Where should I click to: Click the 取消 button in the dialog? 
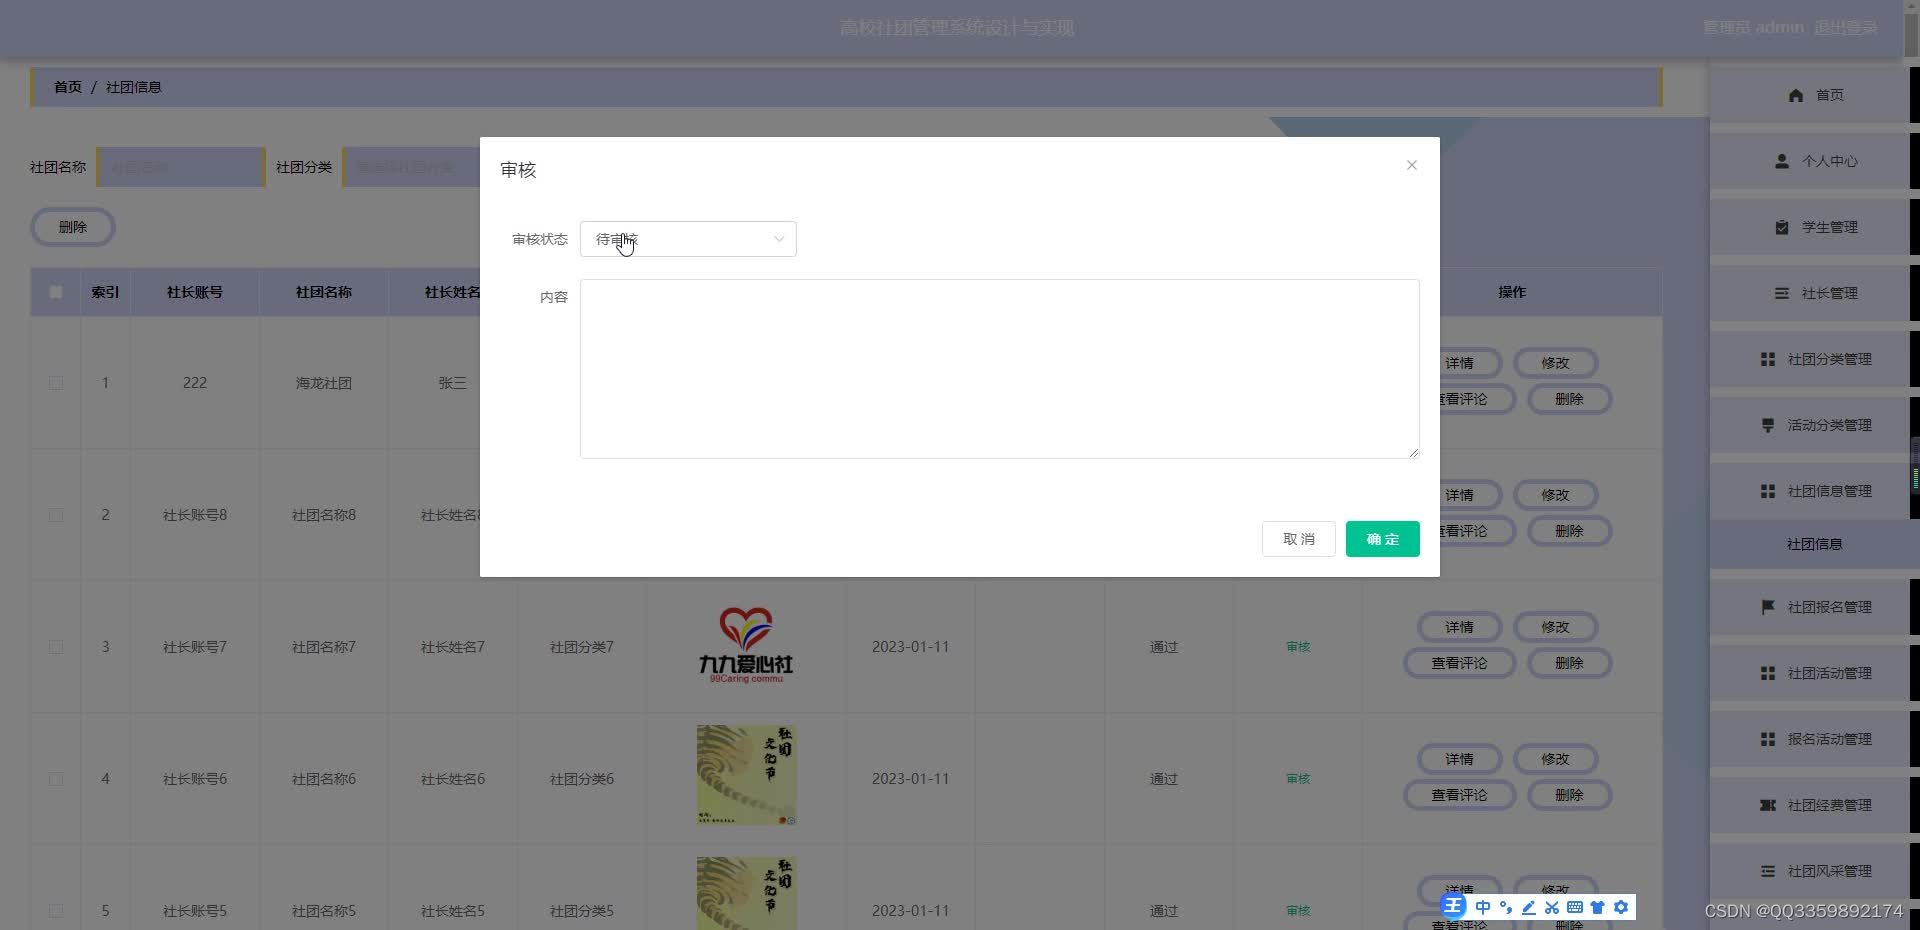coord(1298,539)
